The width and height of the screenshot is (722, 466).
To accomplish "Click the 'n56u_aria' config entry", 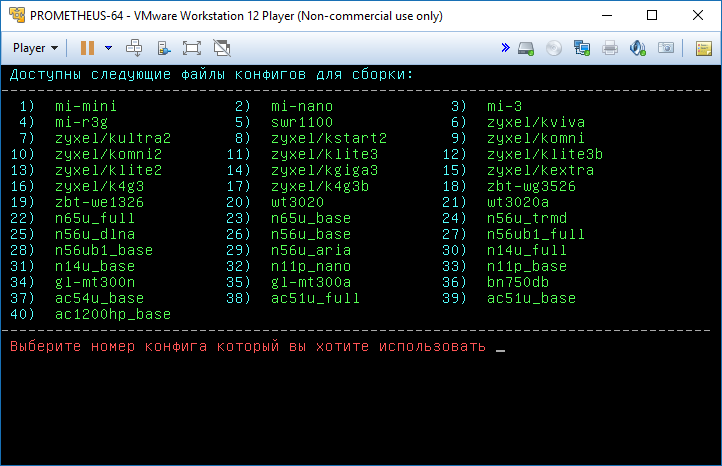I will point(311,250).
